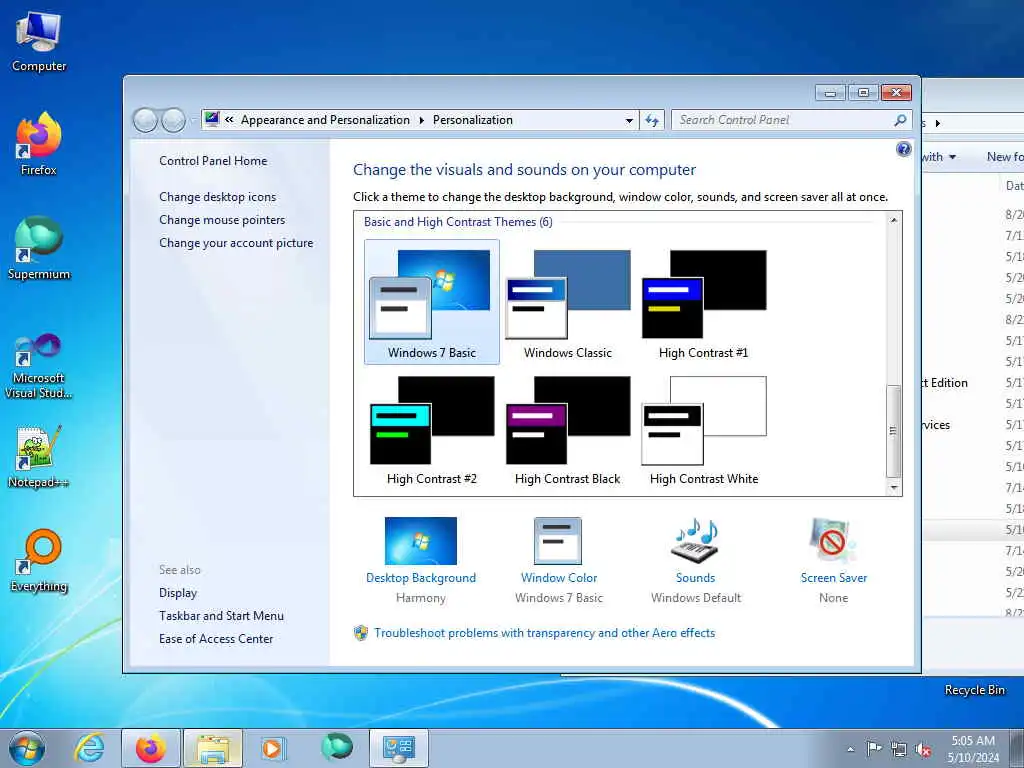
Task: Click the Sounds text link
Action: [695, 578]
